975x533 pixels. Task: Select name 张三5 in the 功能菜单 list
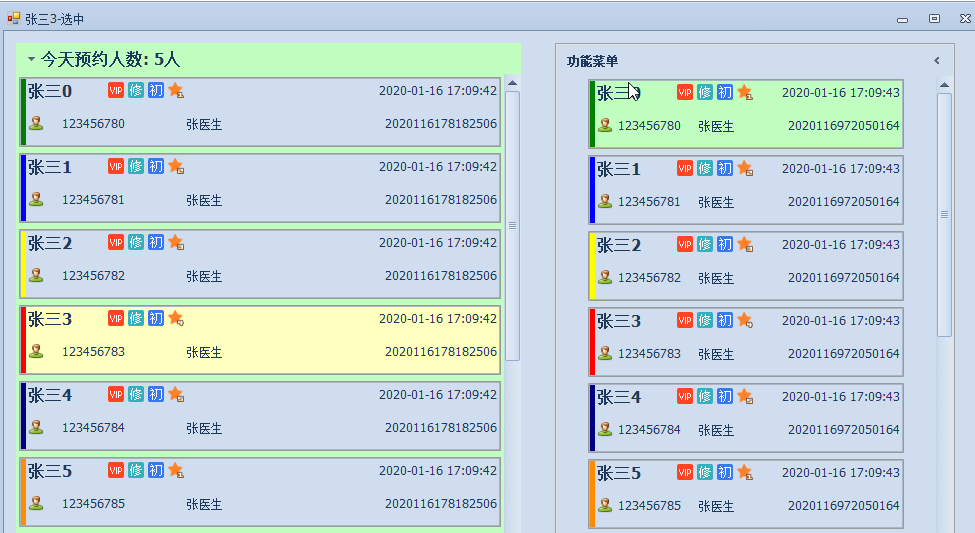[619, 473]
